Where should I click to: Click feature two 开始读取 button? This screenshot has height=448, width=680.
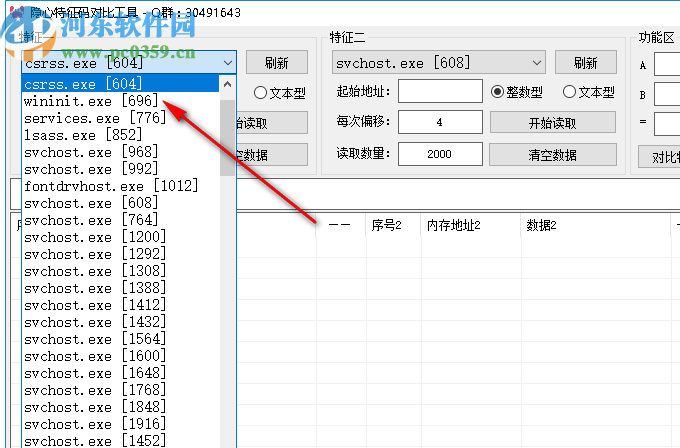pyautogui.click(x=553, y=123)
